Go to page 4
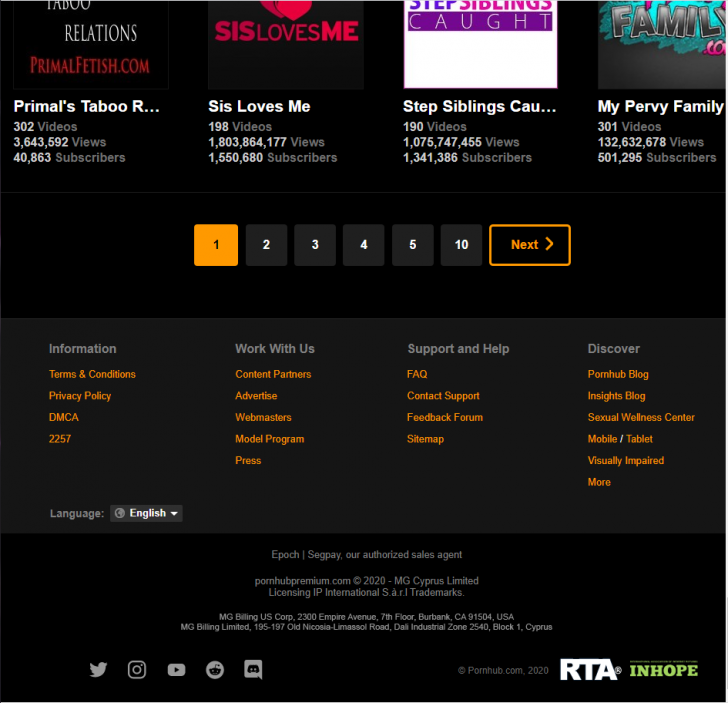The width and height of the screenshot is (728, 703). tap(364, 245)
